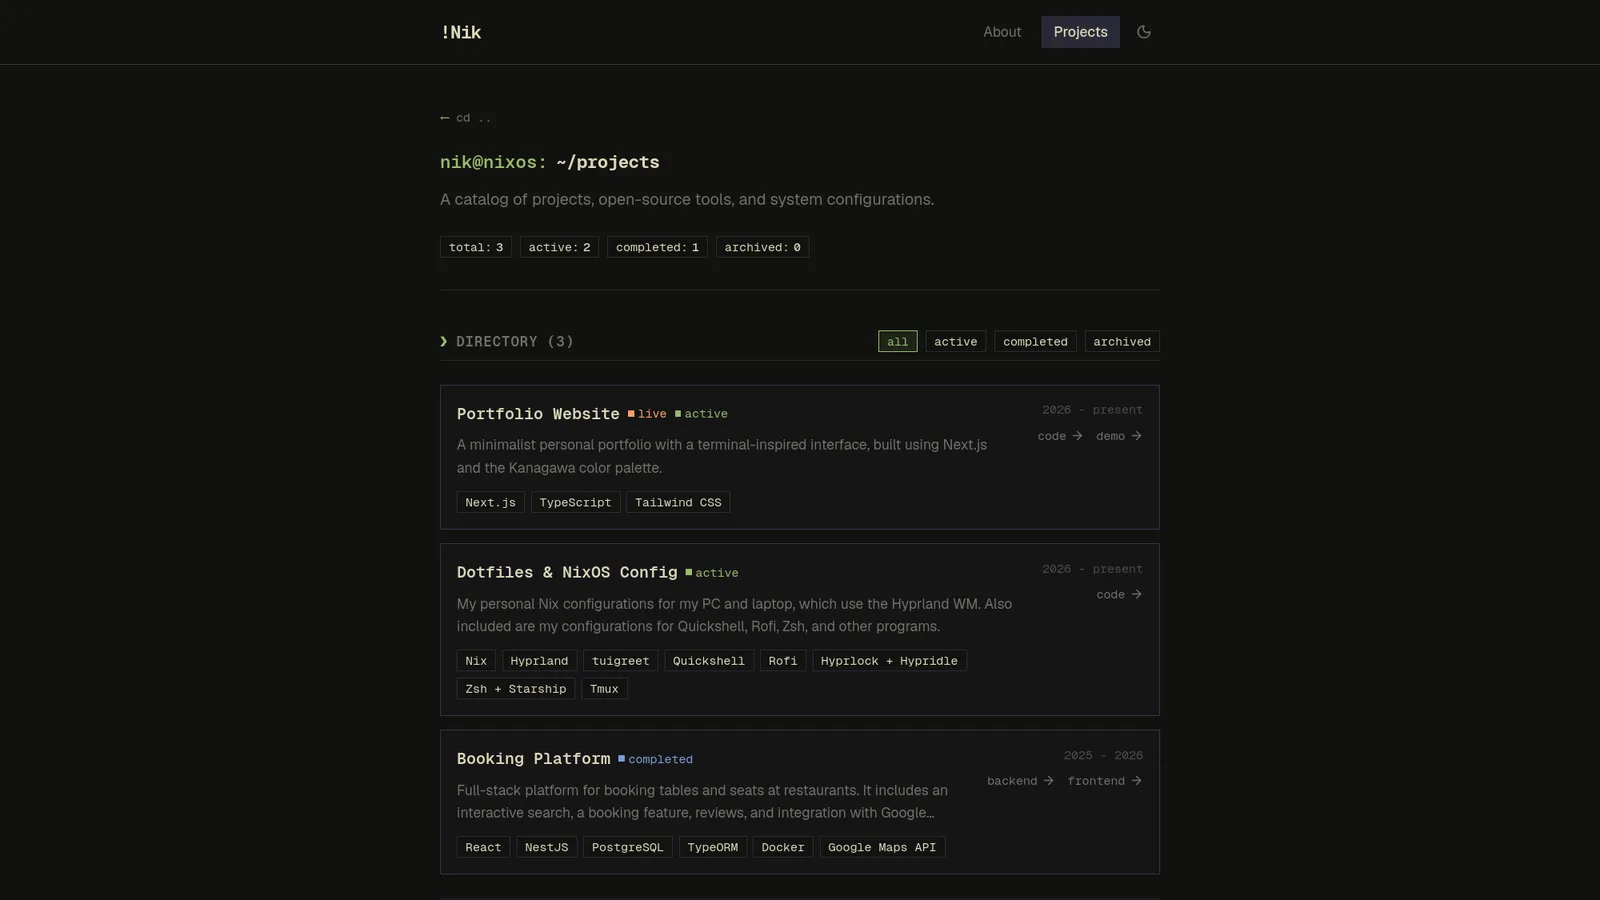Click the Tailwind CSS tag
Screen dimensions: 1600x900
click(x=678, y=503)
